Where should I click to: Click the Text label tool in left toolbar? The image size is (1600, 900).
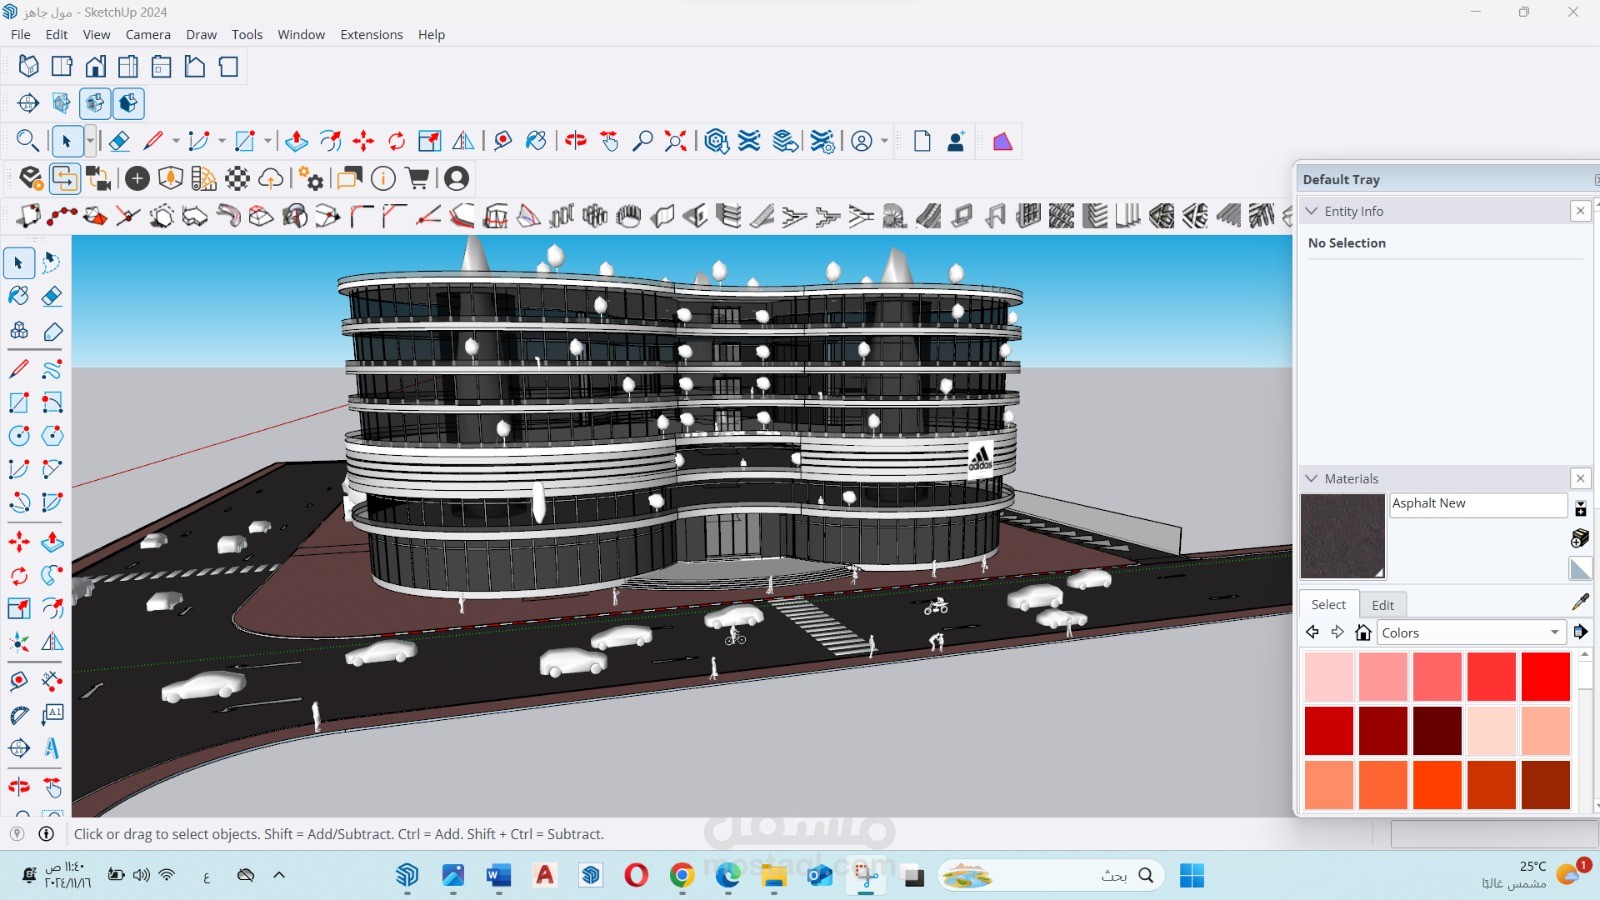52,715
